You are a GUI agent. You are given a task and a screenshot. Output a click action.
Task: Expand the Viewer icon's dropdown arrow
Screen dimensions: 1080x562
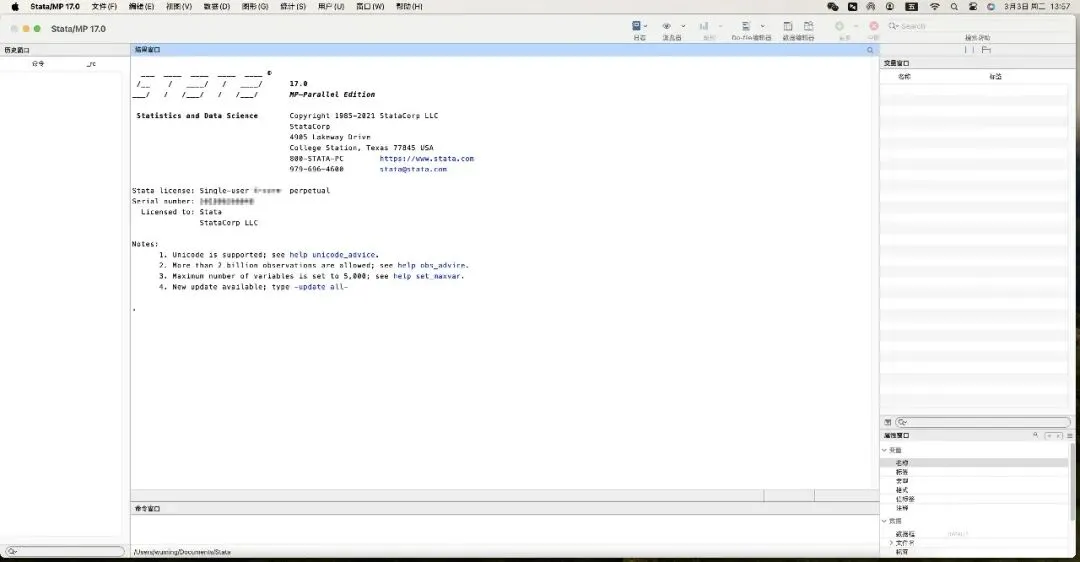click(683, 26)
